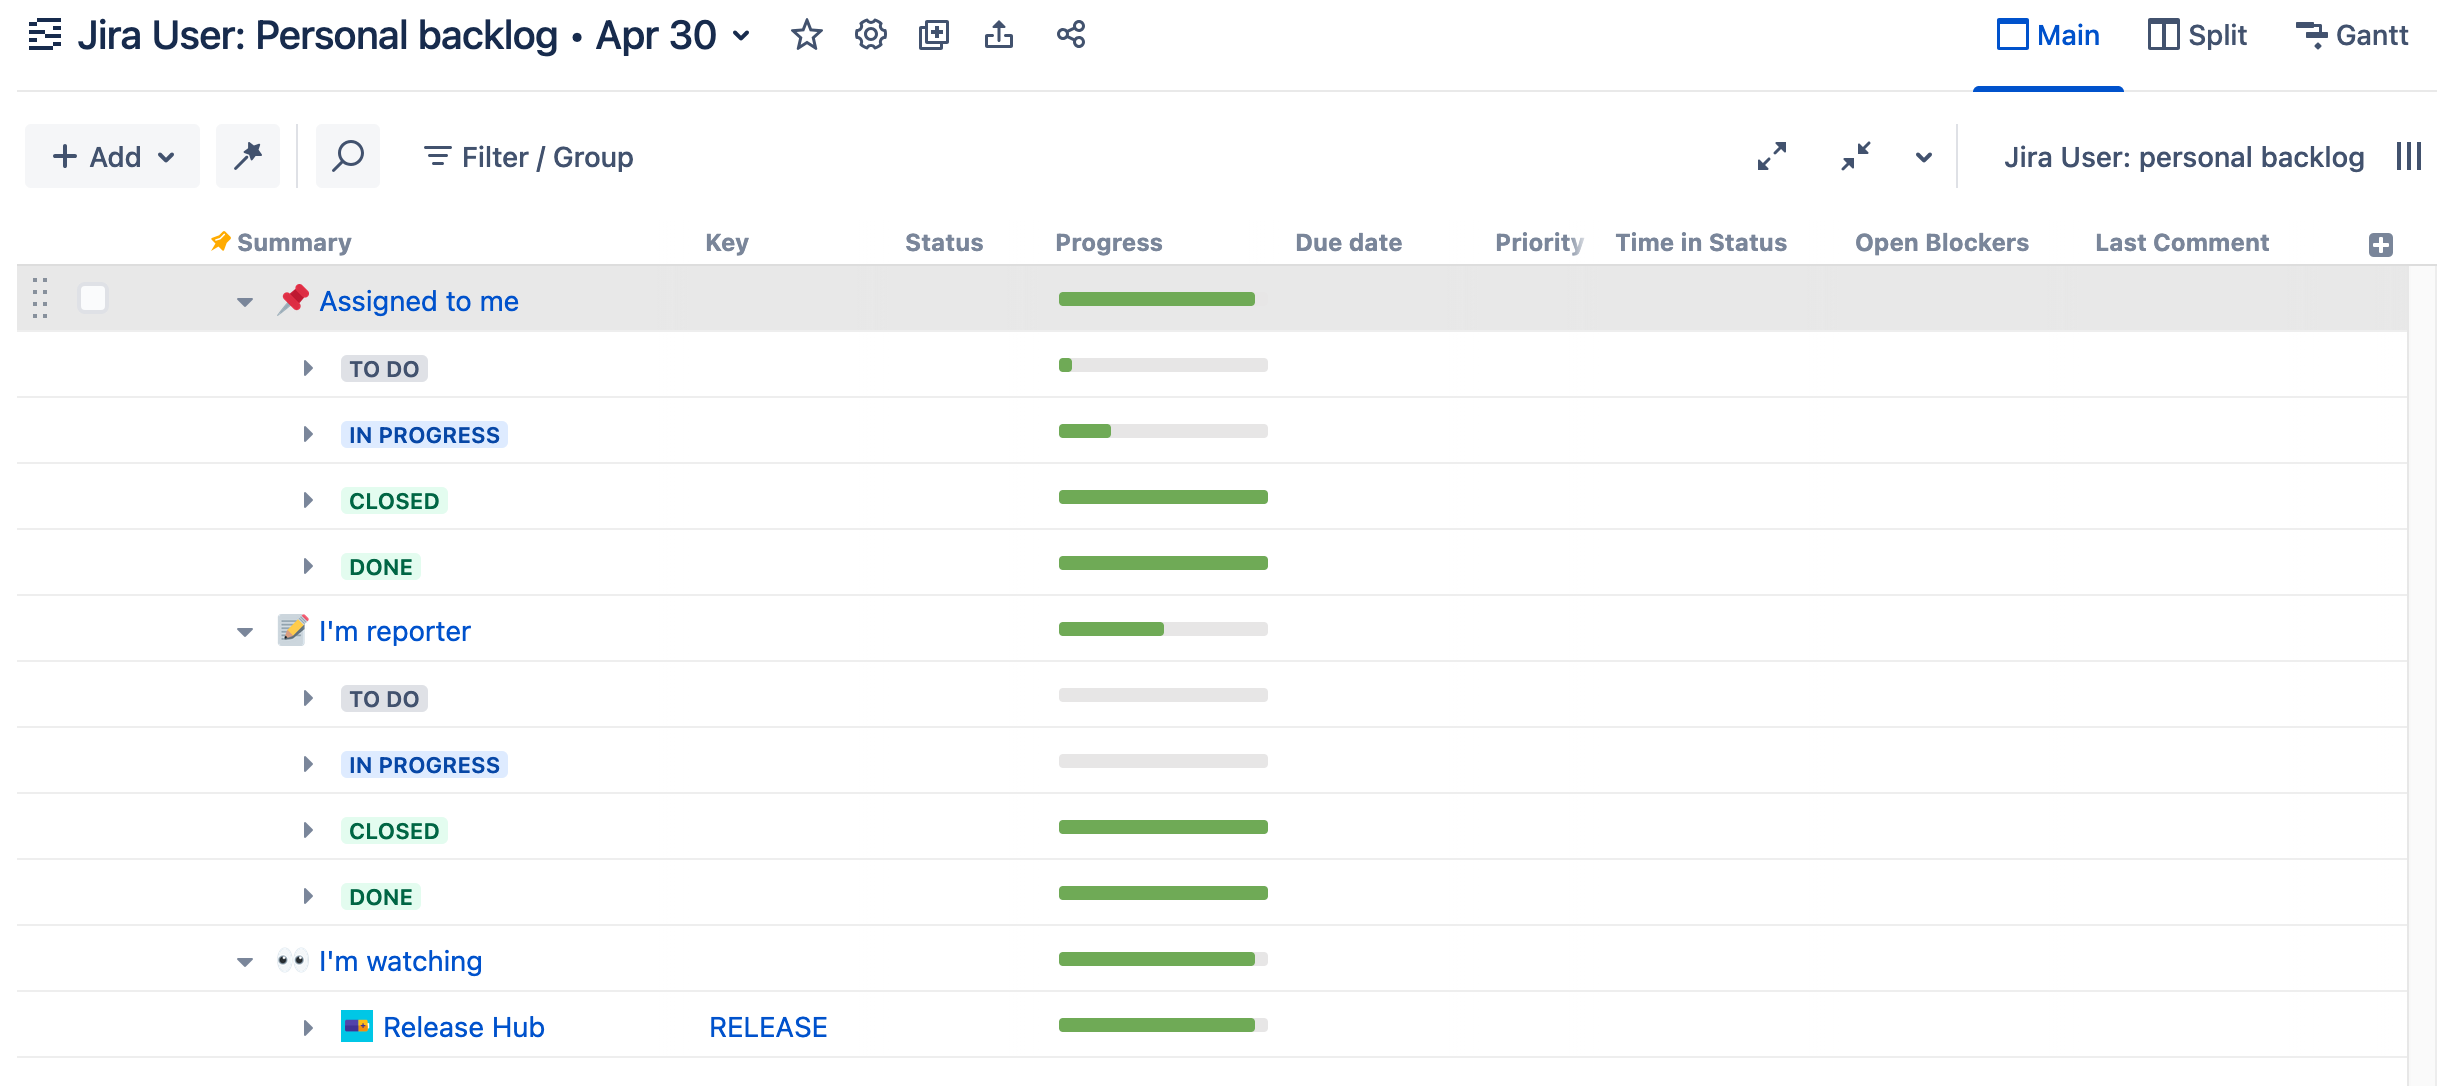The width and height of the screenshot is (2448, 1086).
Task: Open the search magnifier
Action: 348,156
